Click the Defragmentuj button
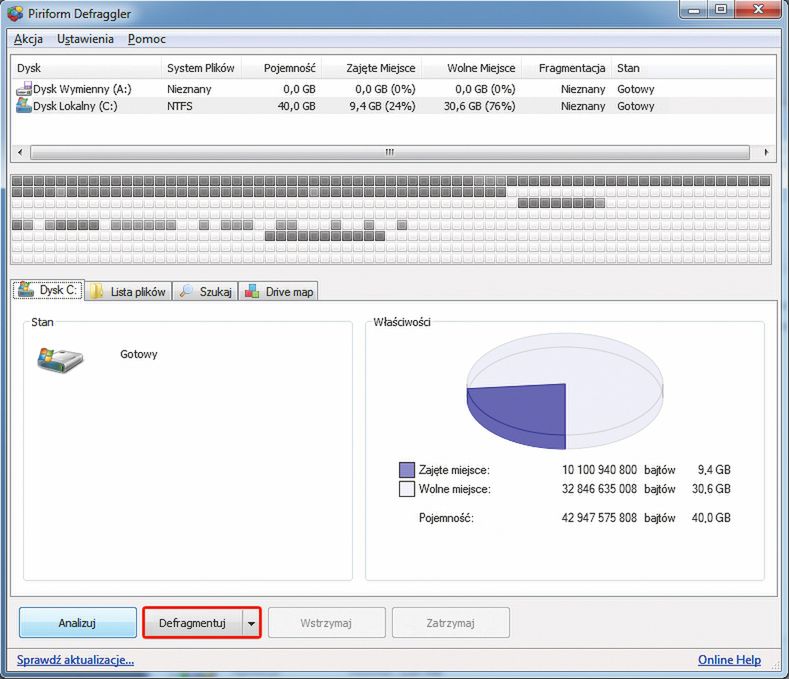Screen dimensions: 789x679 coord(193,623)
